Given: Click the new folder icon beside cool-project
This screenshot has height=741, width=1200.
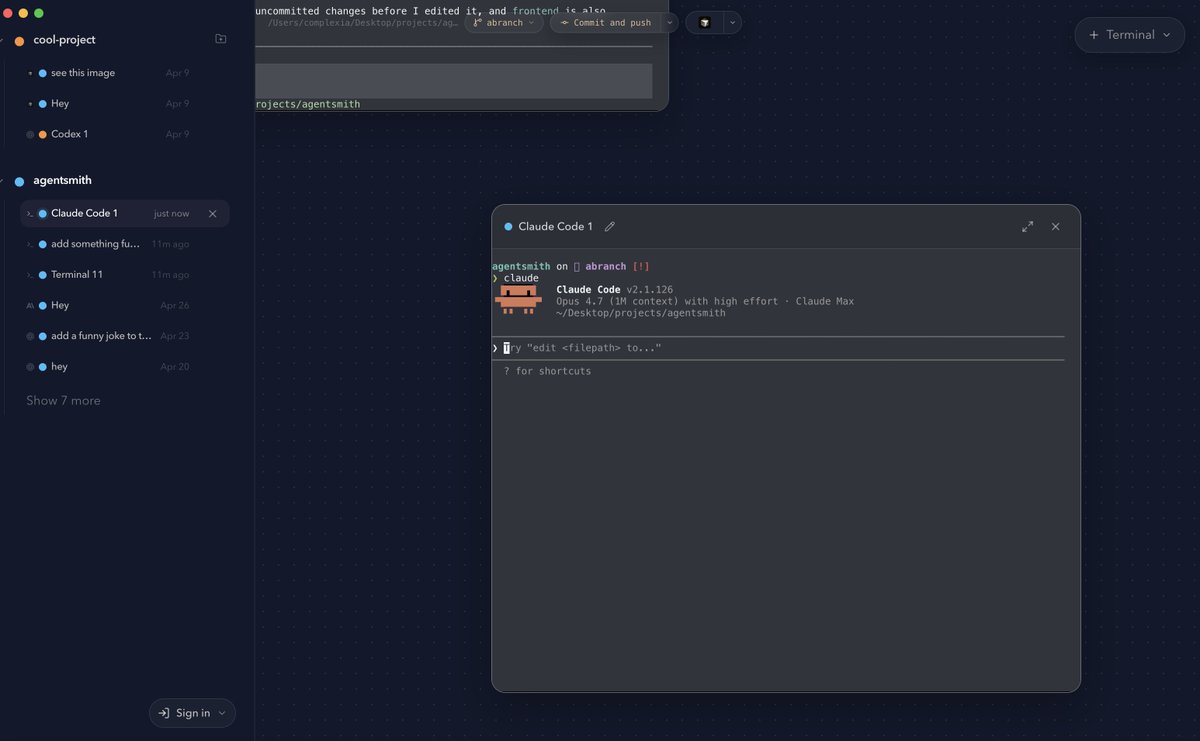Looking at the screenshot, I should point(221,39).
